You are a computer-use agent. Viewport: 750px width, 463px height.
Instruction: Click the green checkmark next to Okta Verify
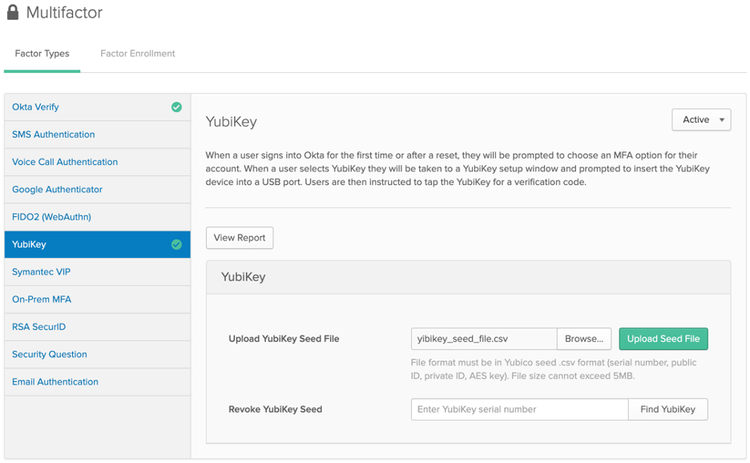point(176,107)
